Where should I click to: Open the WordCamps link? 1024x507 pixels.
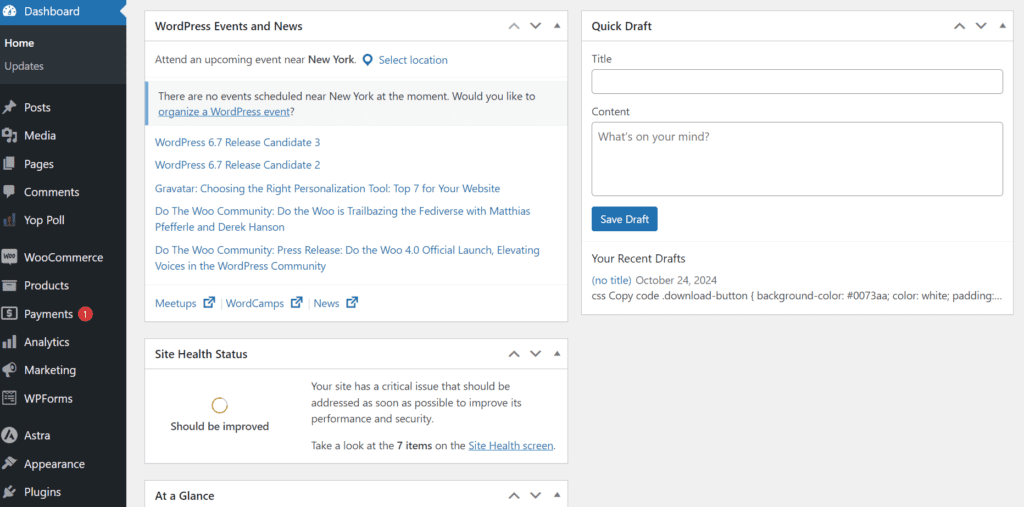pos(255,303)
